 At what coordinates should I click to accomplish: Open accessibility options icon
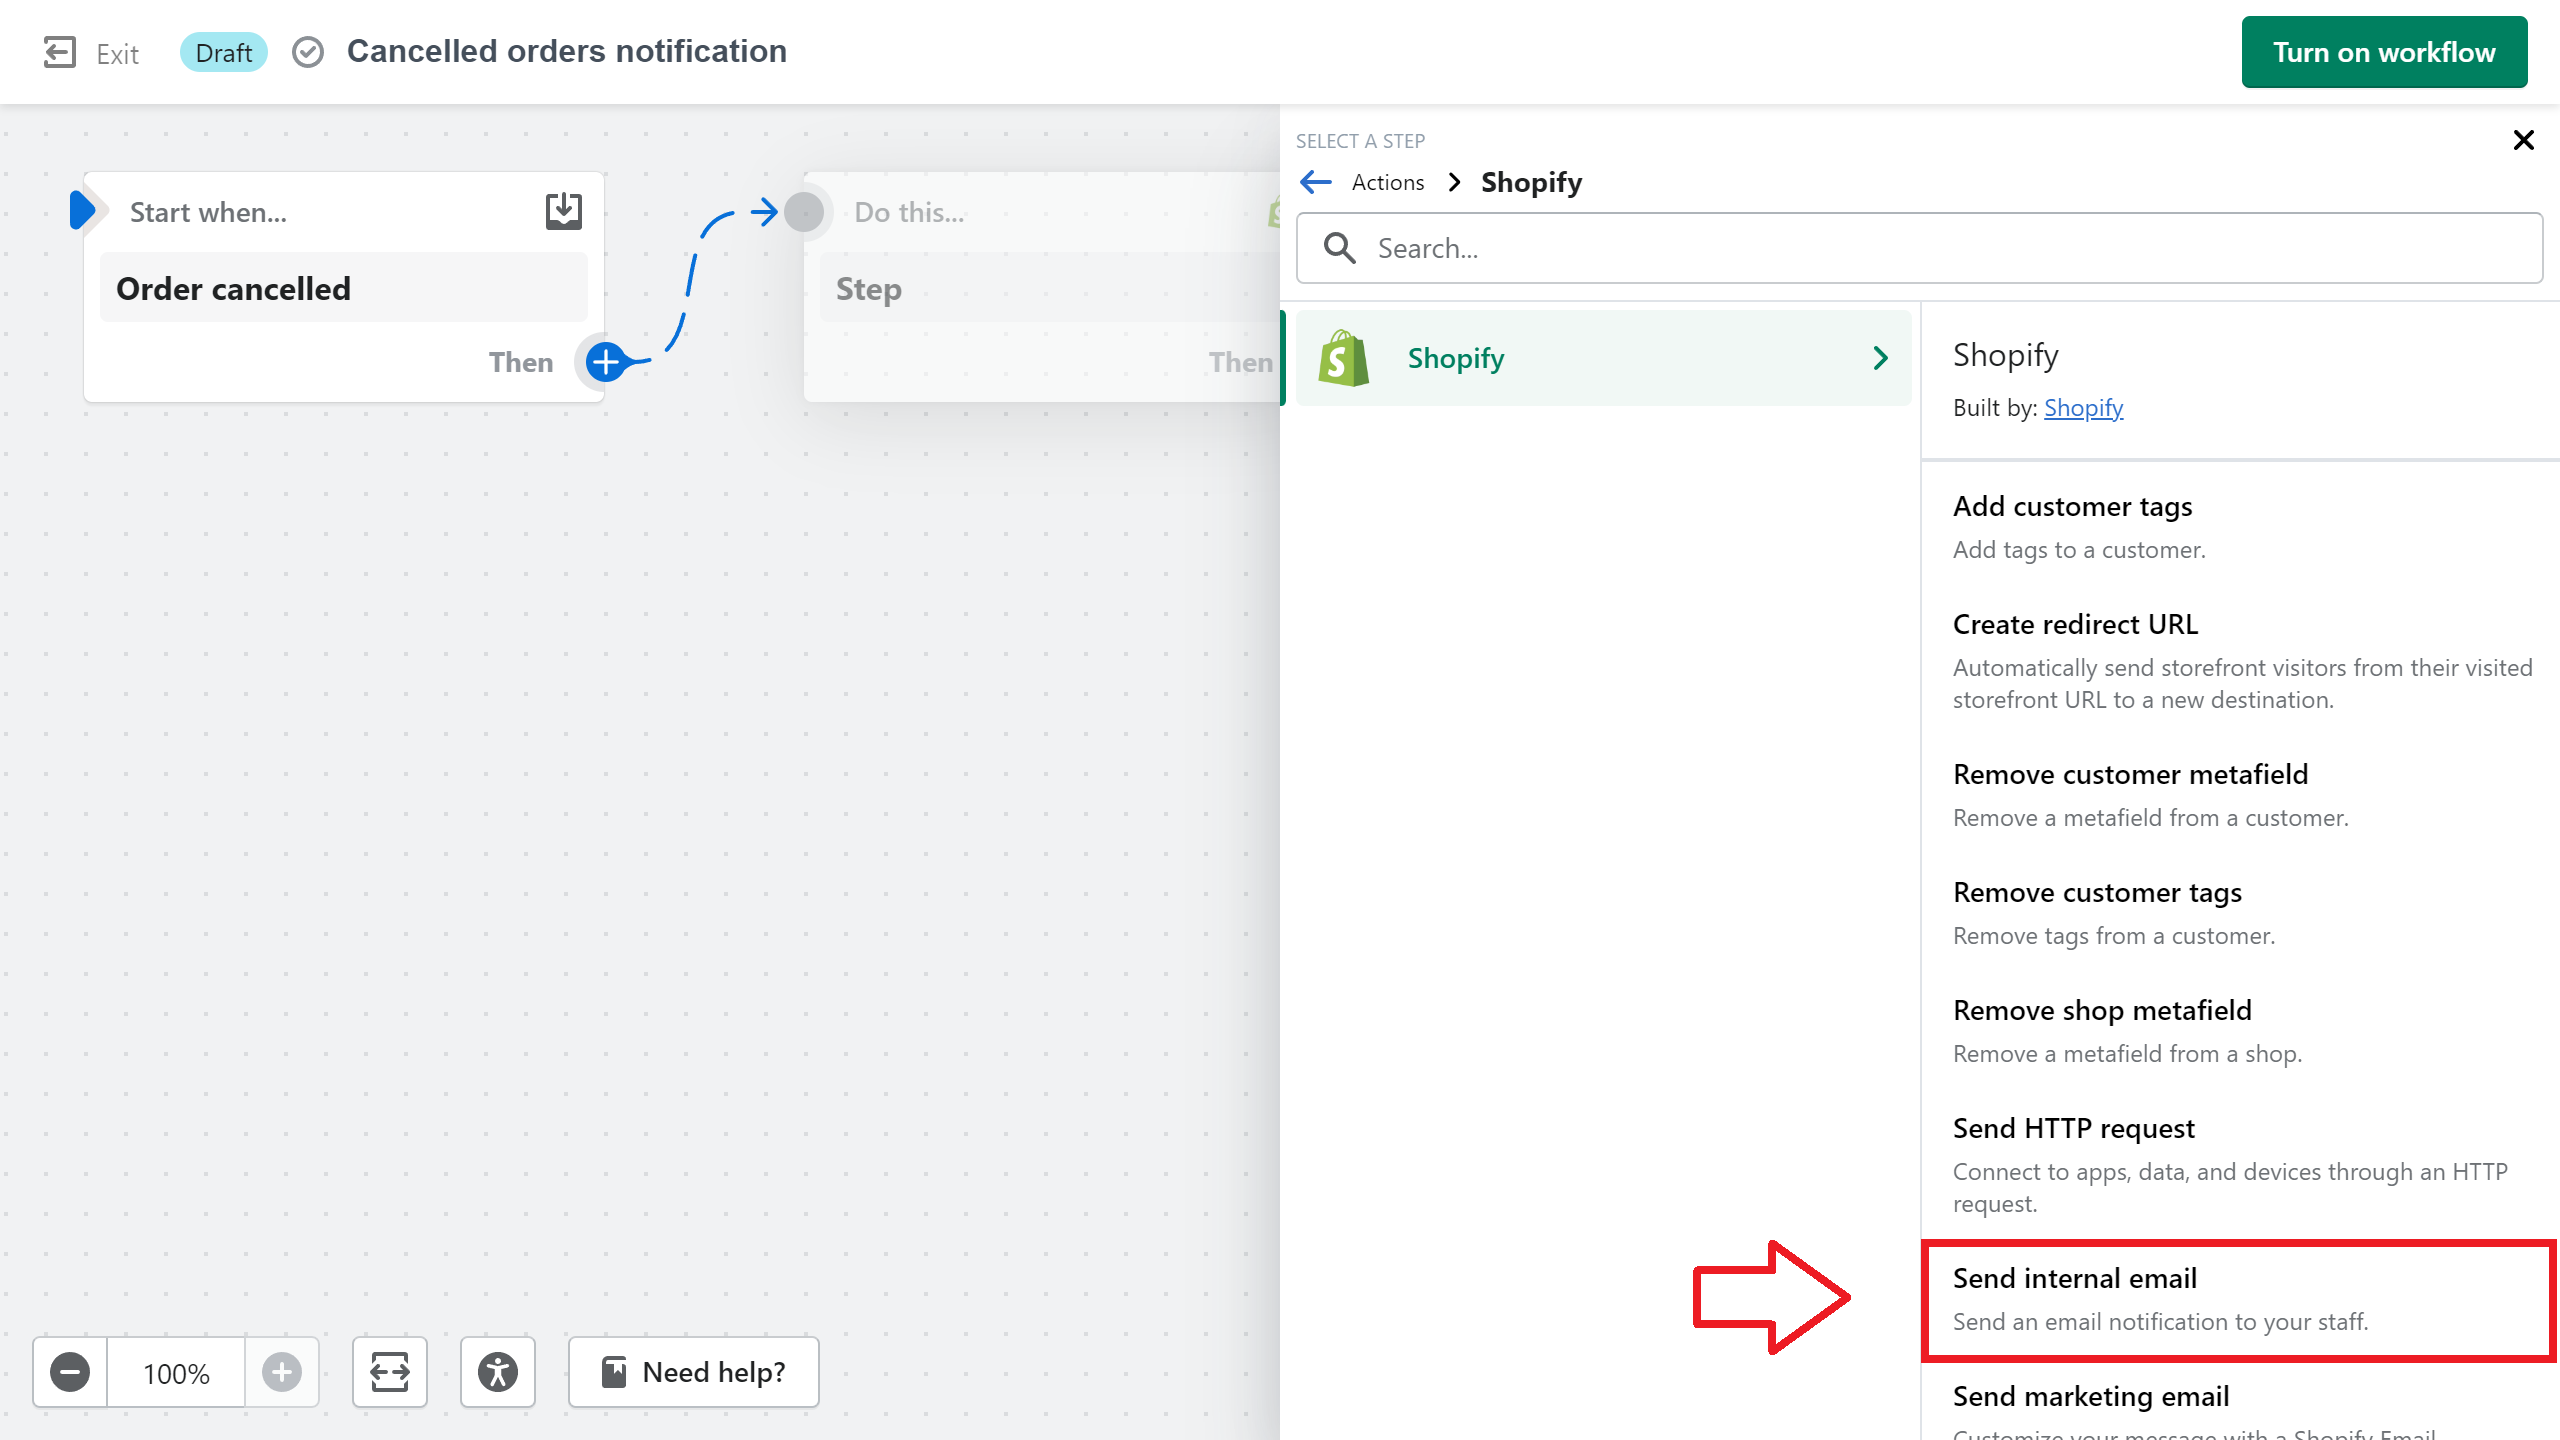pos(498,1372)
